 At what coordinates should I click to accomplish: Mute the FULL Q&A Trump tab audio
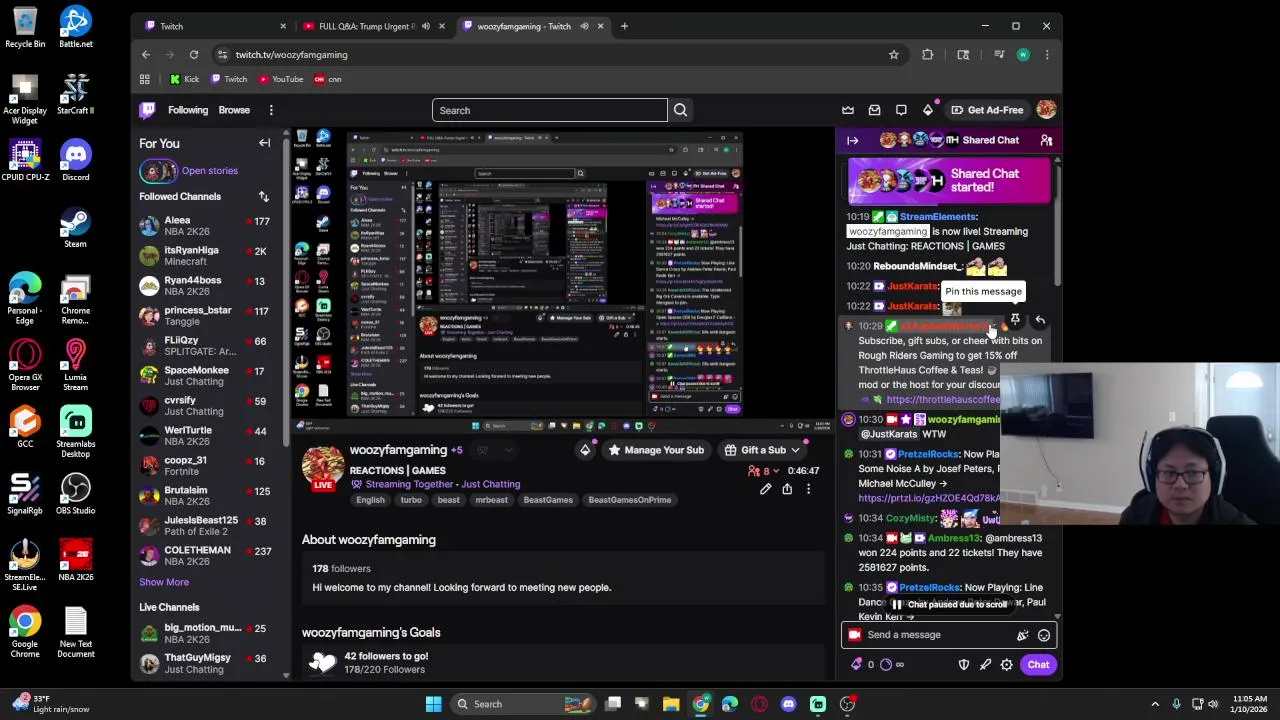click(x=426, y=26)
